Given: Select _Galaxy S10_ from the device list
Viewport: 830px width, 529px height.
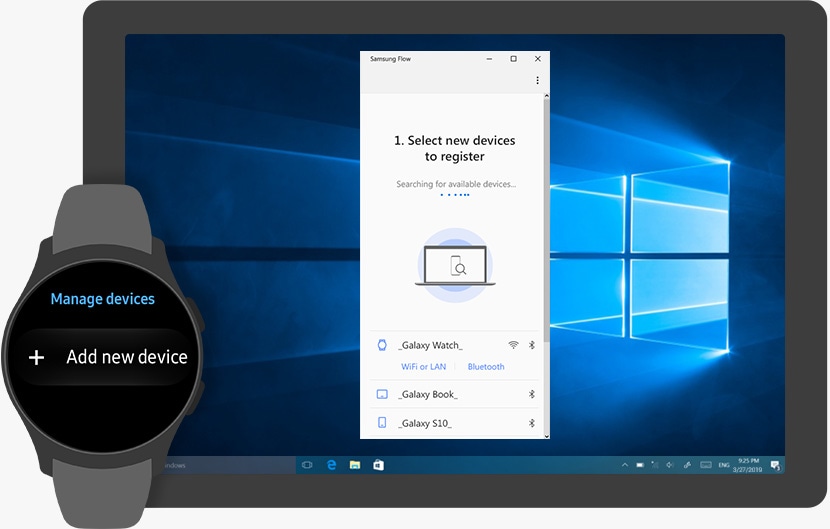Looking at the screenshot, I should coord(425,423).
